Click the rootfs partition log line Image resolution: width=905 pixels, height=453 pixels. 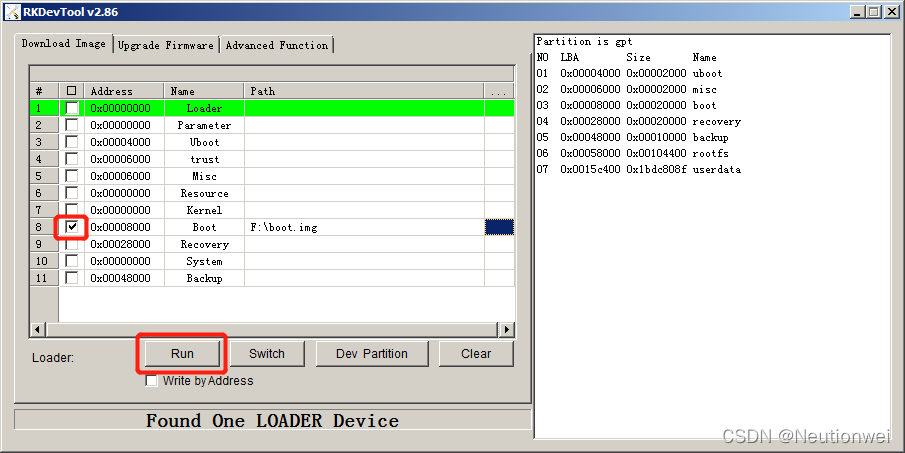[x=632, y=154]
